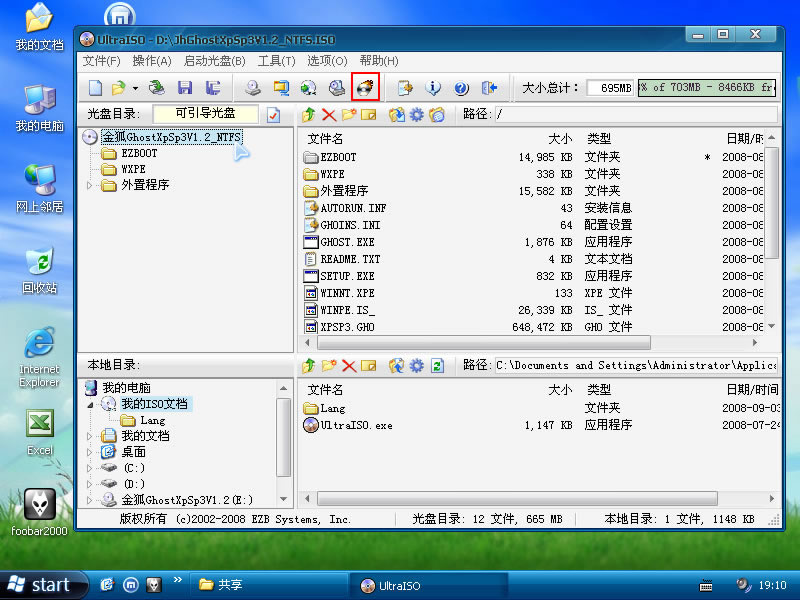Go up a level in the disc file pane

pyautogui.click(x=308, y=114)
